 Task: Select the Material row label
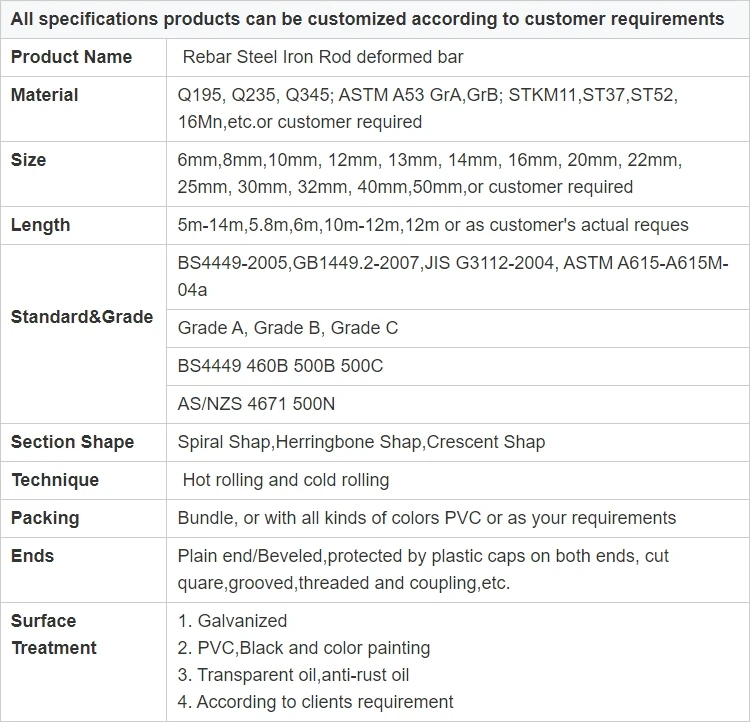coord(44,95)
